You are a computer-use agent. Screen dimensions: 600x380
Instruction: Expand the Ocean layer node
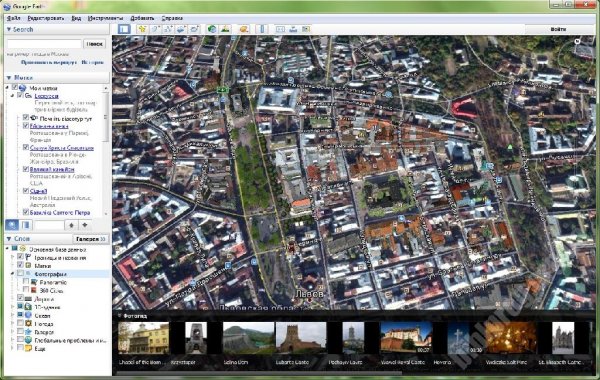[x=13, y=315]
